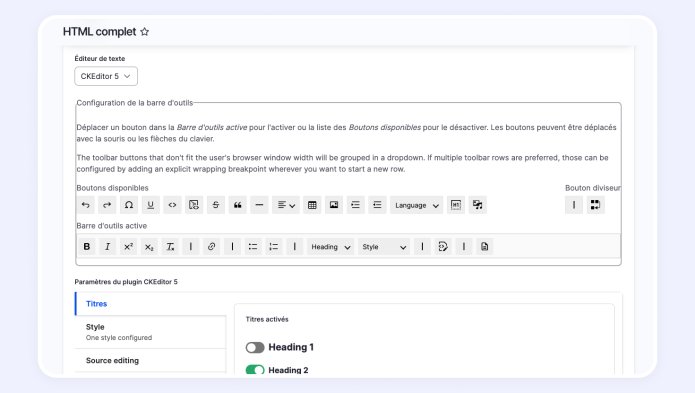The image size is (695, 393).
Task: Click the One style configured text
Action: (119, 338)
